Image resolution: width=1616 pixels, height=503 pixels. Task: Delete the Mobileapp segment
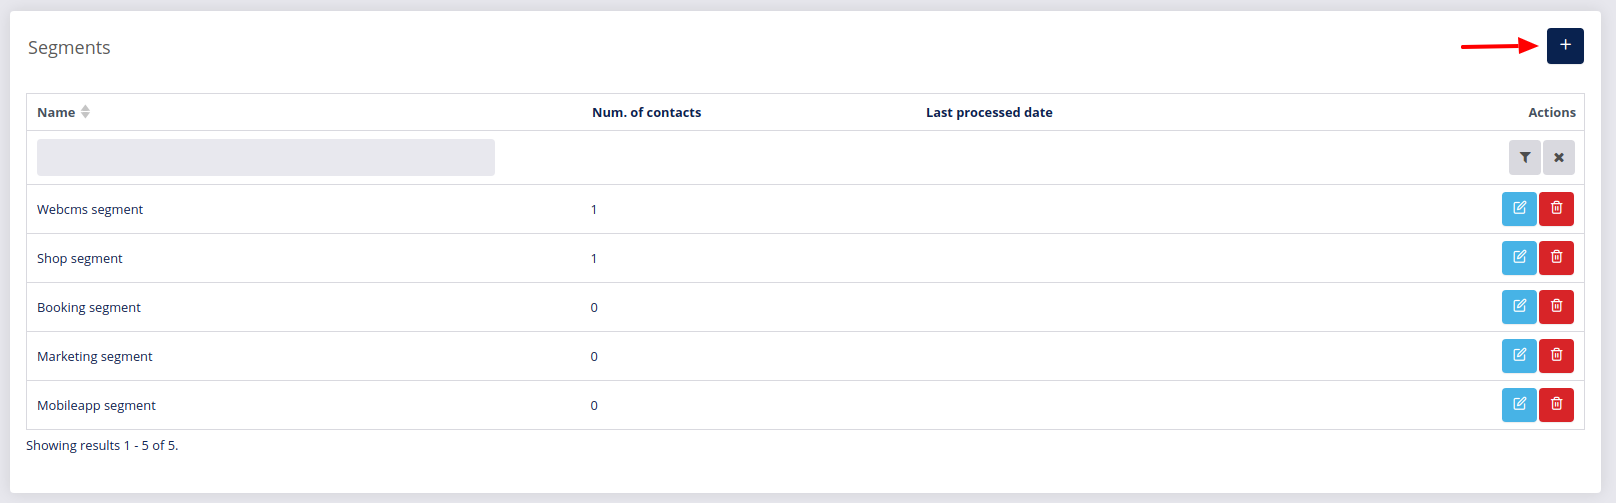pyautogui.click(x=1556, y=405)
